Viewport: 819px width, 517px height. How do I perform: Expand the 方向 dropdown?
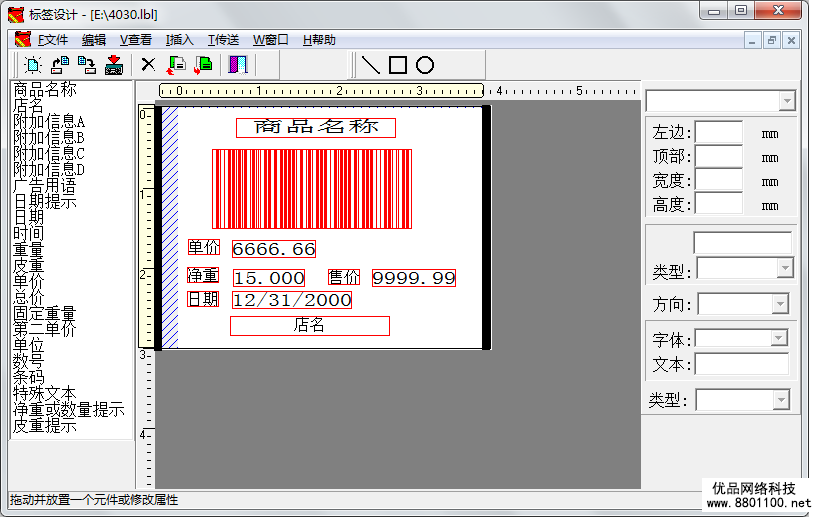pos(780,303)
